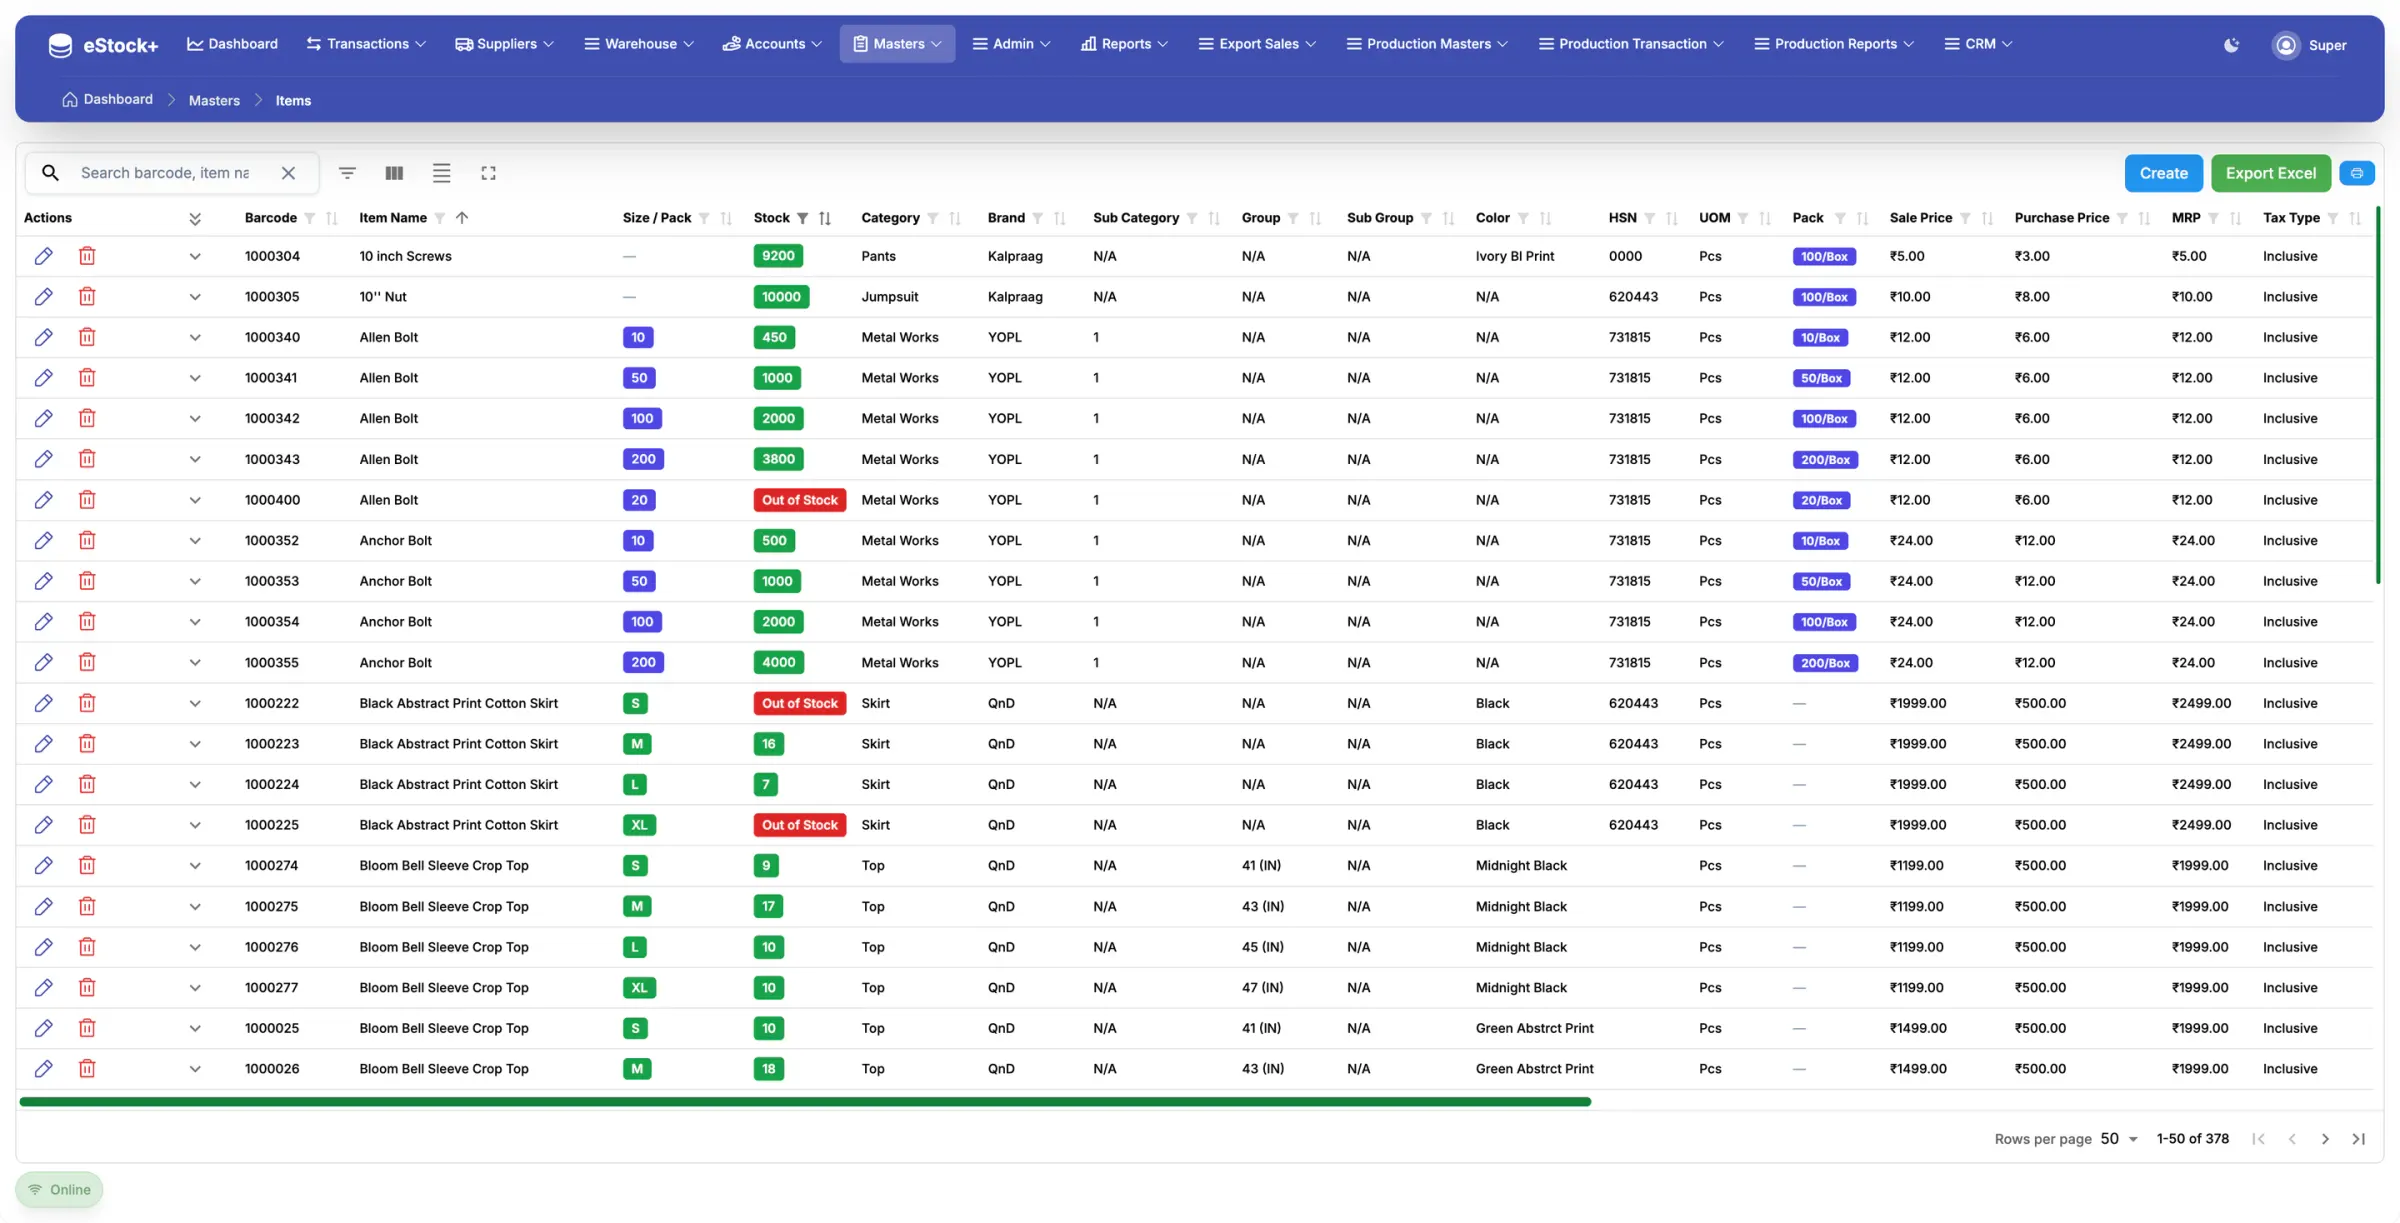
Task: Filter the Stock column
Action: coord(802,218)
